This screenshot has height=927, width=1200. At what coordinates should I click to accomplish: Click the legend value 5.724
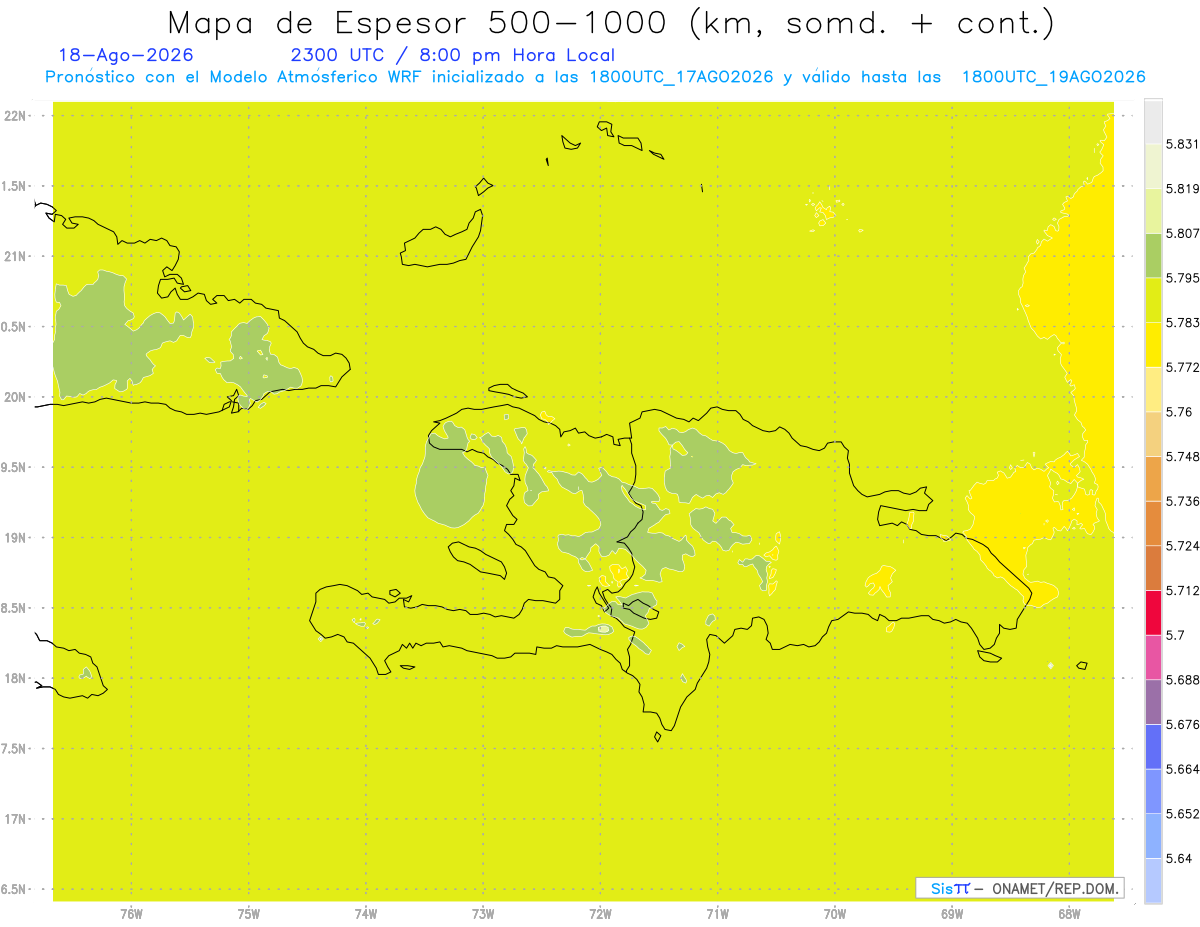[x=1183, y=546]
